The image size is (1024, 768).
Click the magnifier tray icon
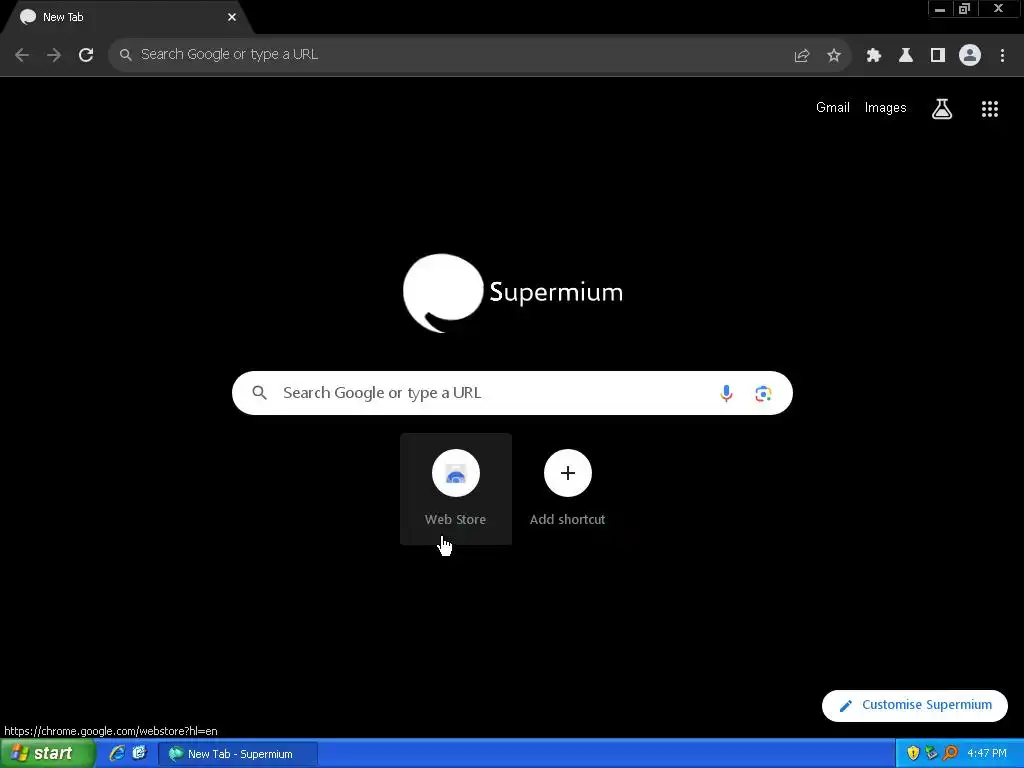(950, 754)
